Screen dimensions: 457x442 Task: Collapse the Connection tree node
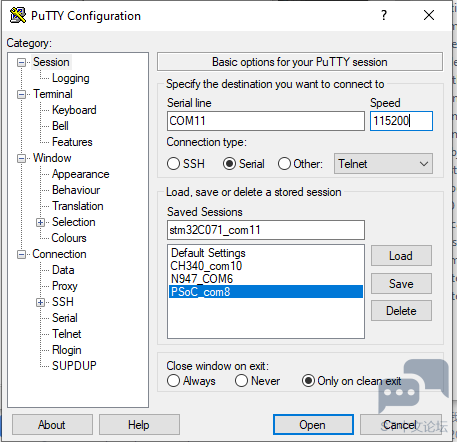tap(21, 254)
